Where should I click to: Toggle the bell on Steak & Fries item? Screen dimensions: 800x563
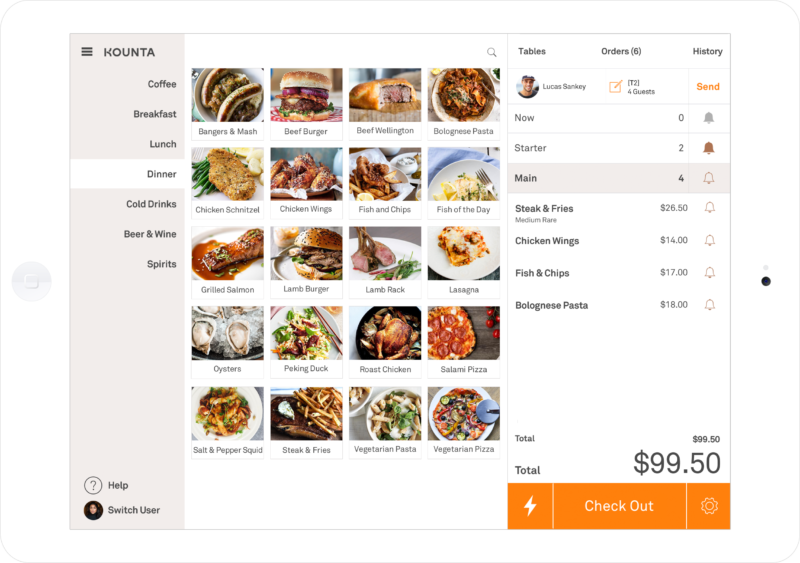[x=710, y=207]
